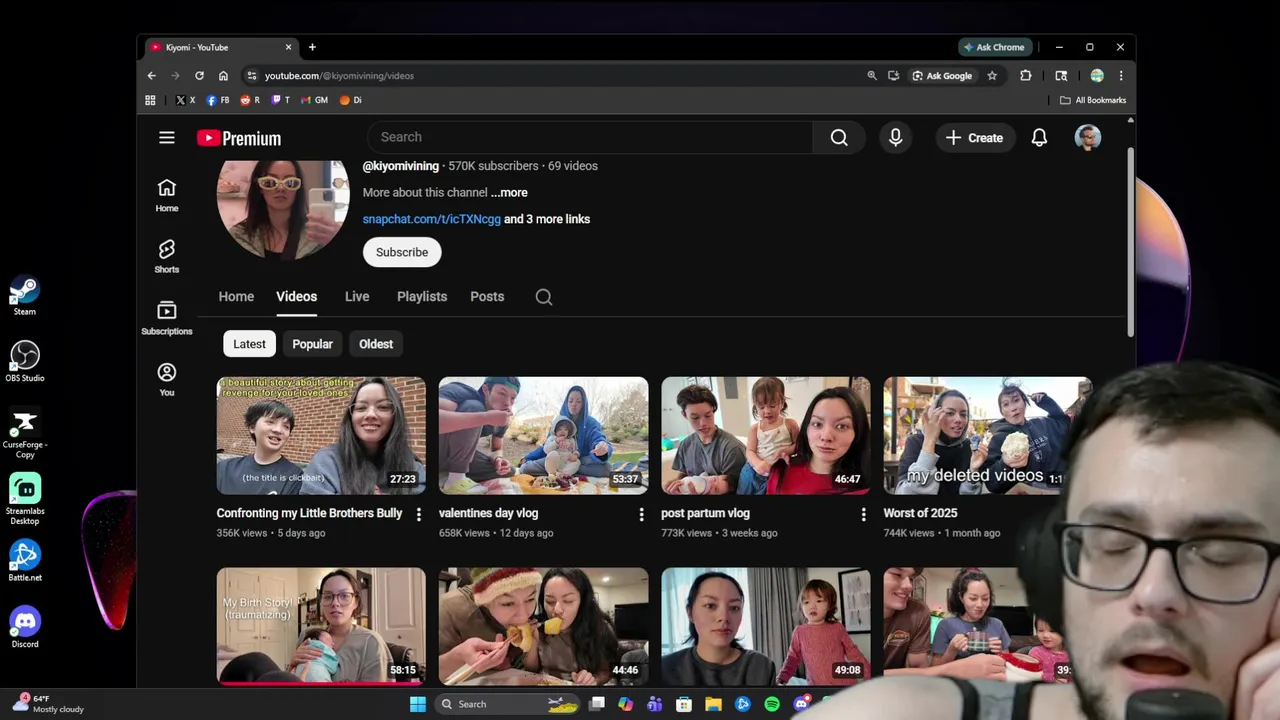
Task: Open the X bookmark
Action: [185, 100]
